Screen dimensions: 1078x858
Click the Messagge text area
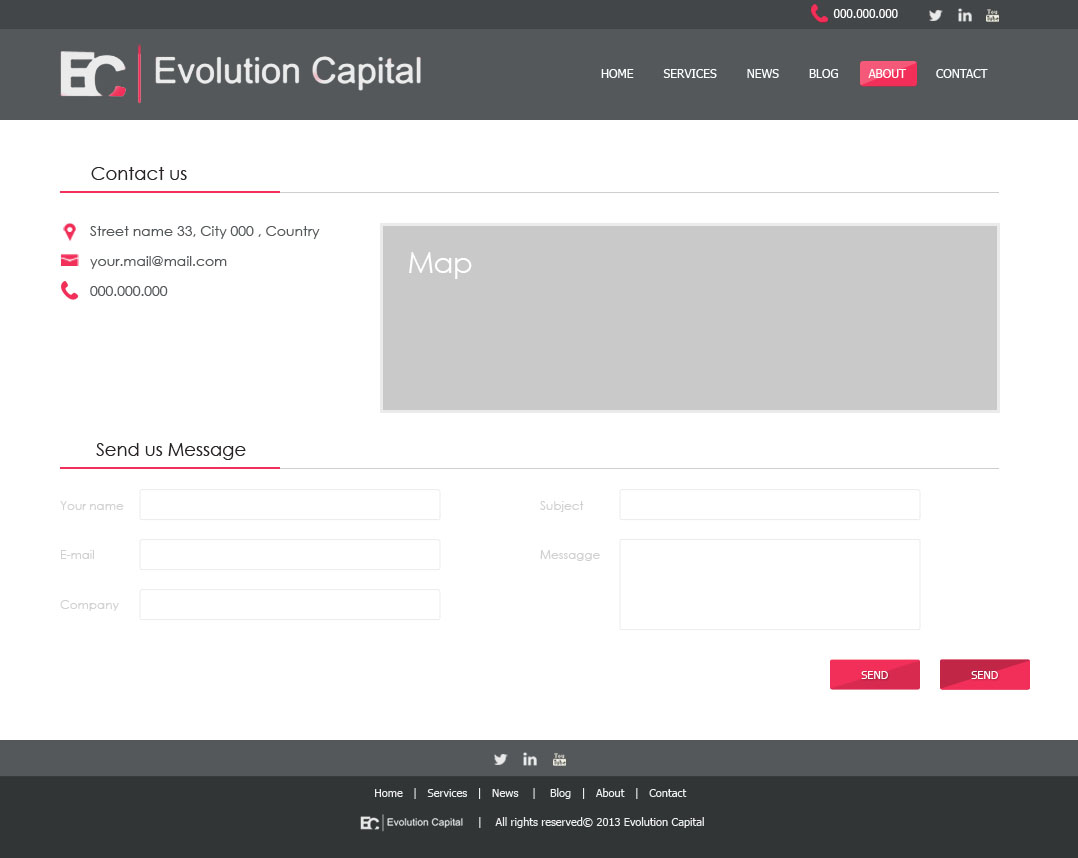769,584
